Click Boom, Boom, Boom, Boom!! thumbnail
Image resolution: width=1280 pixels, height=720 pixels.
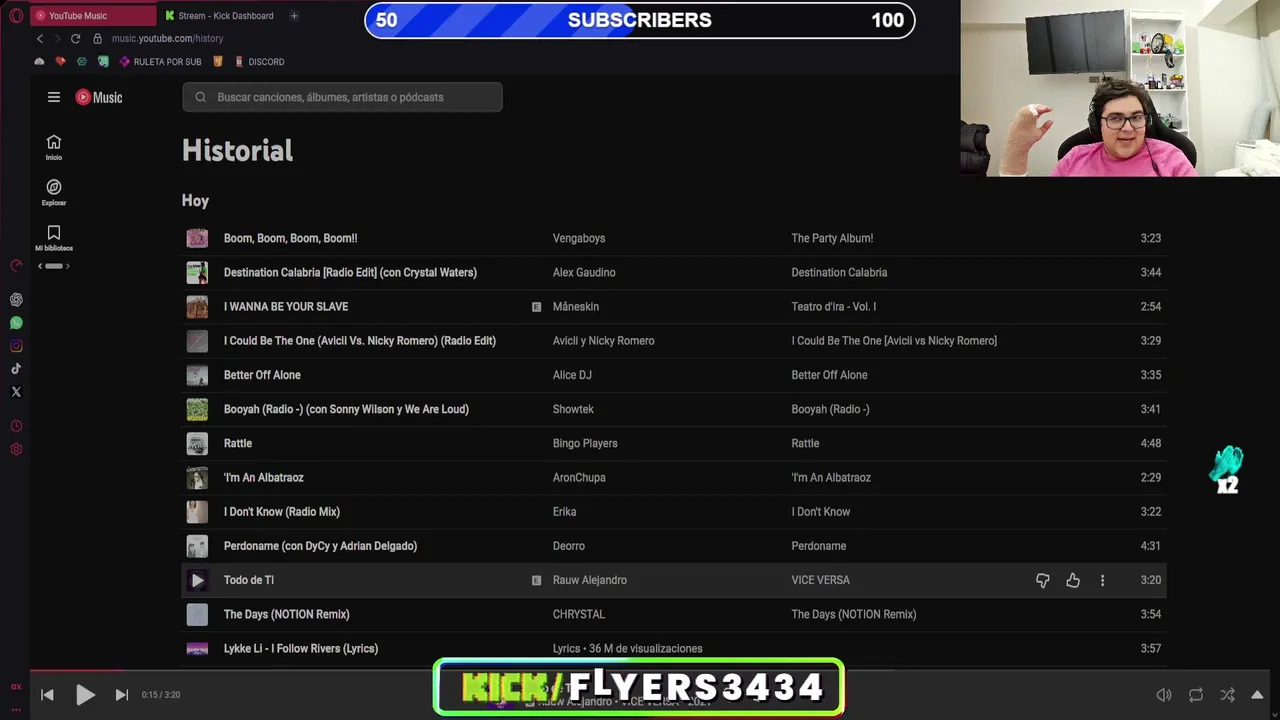pyautogui.click(x=197, y=238)
